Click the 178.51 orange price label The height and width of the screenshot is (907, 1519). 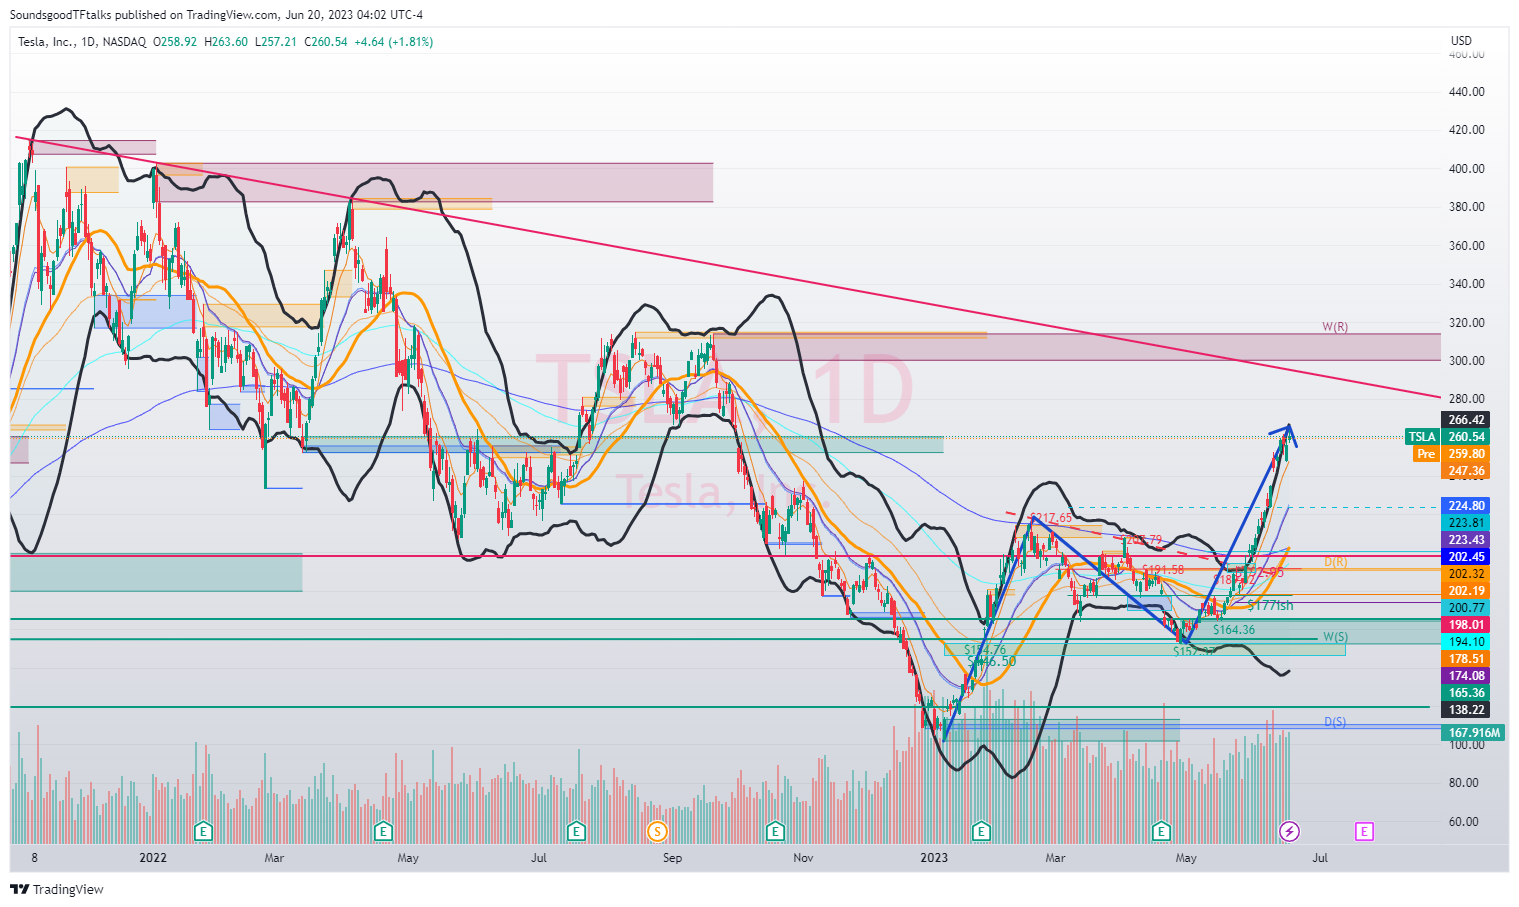click(x=1465, y=658)
